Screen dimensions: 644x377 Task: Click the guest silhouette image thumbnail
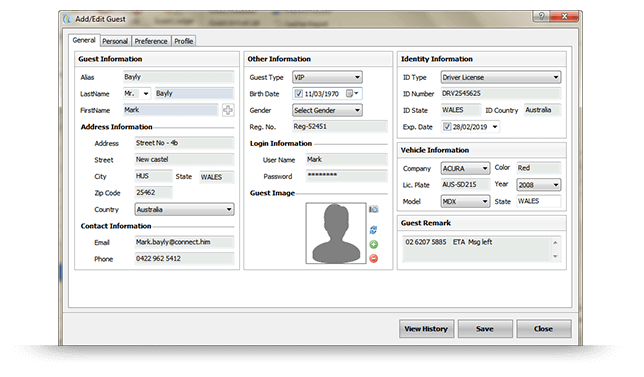click(x=336, y=233)
